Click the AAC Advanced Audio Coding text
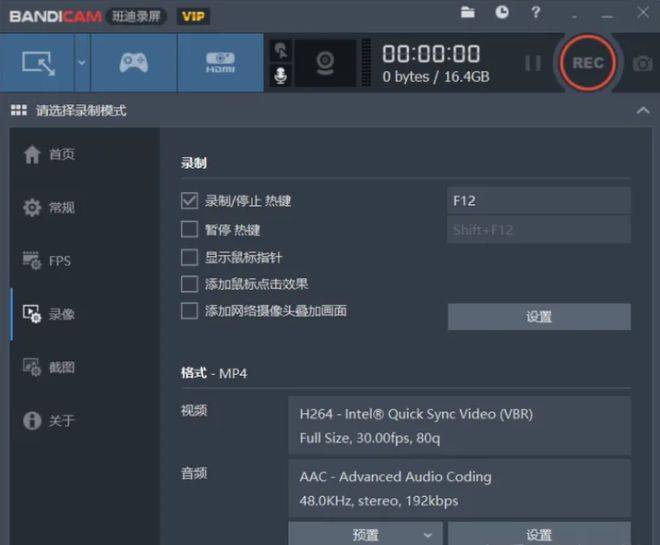660x545 pixels. pos(395,477)
